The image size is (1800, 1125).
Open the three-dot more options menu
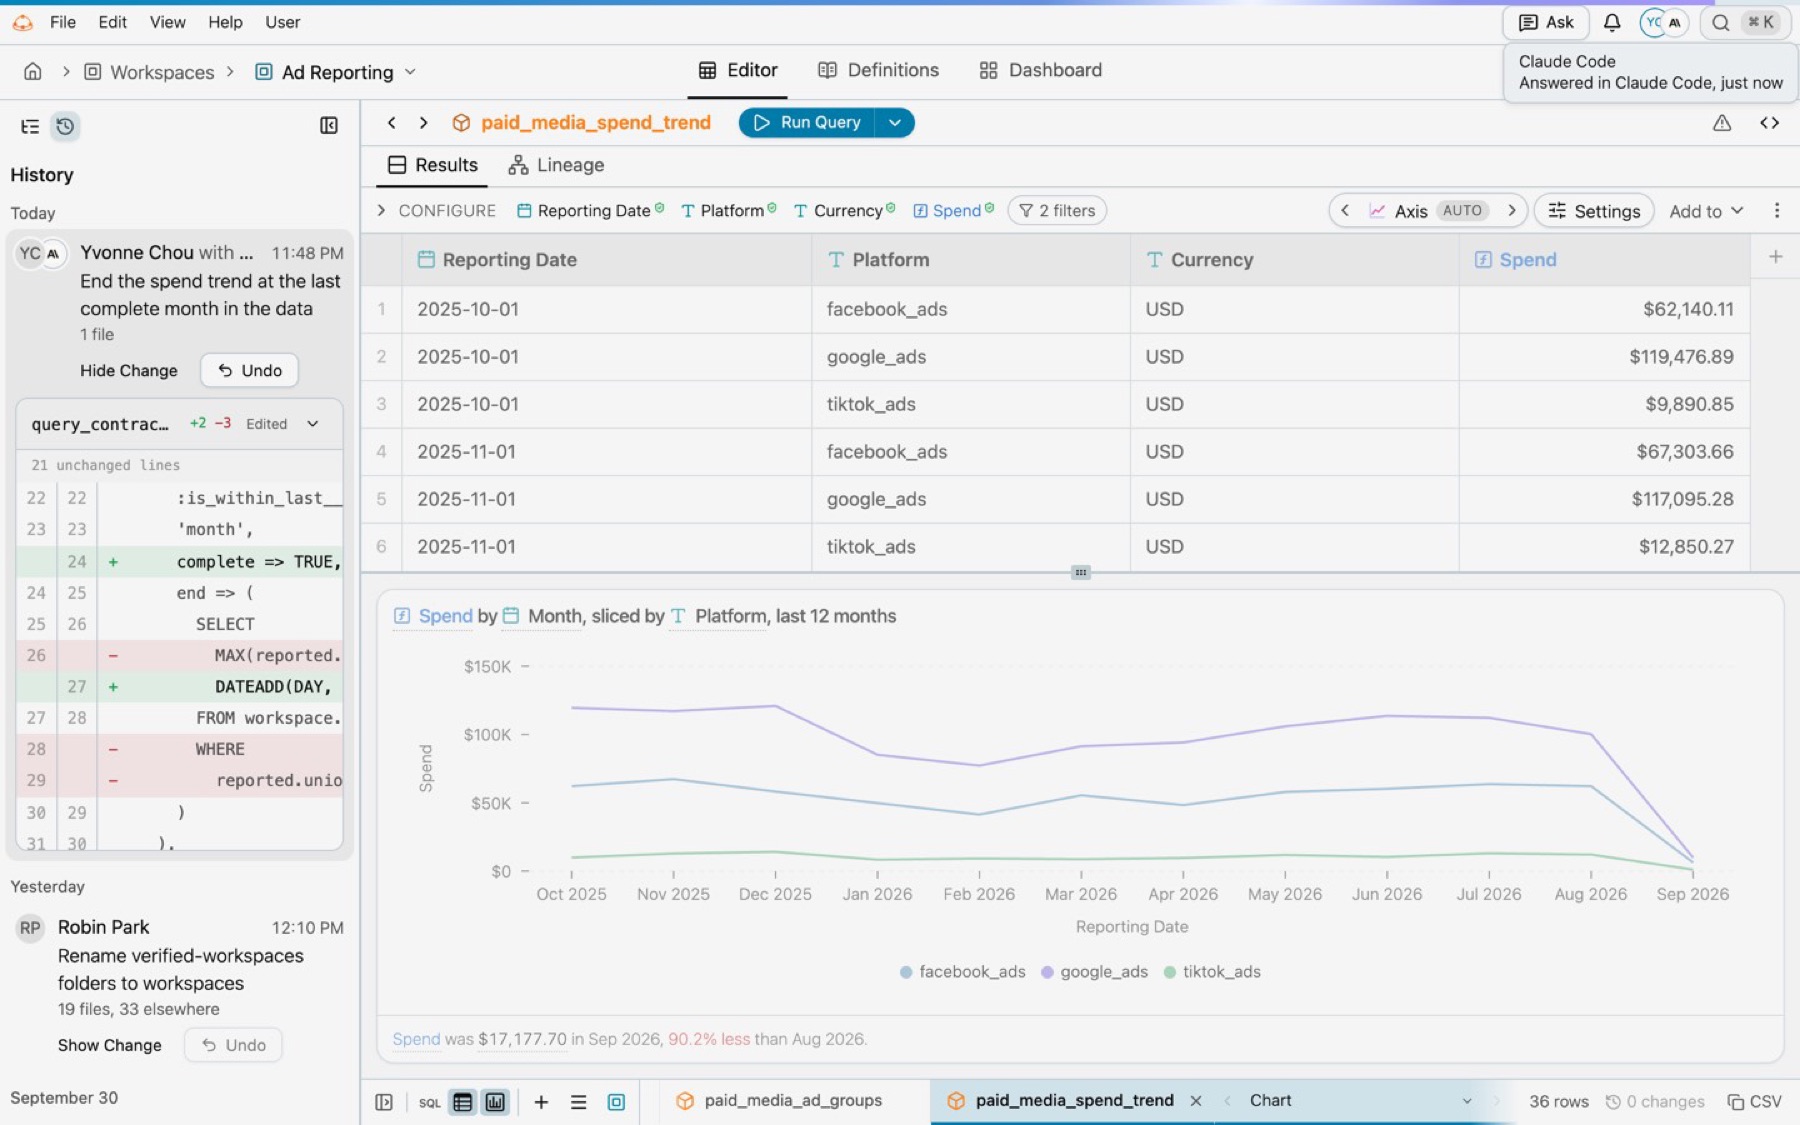1776,210
